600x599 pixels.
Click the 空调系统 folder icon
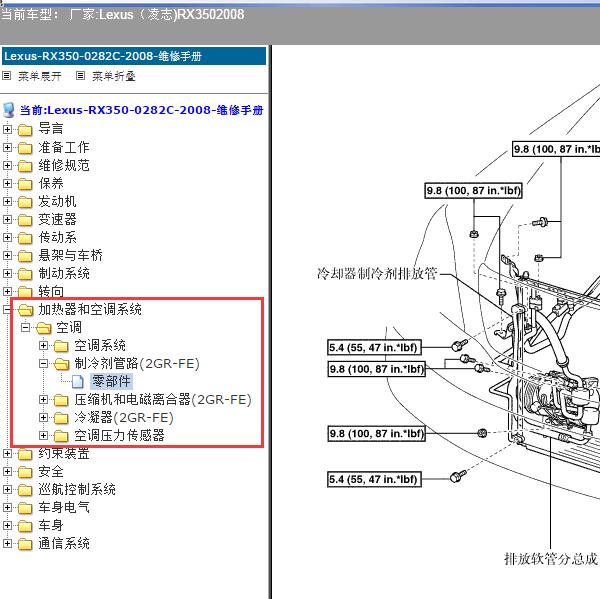pos(61,346)
